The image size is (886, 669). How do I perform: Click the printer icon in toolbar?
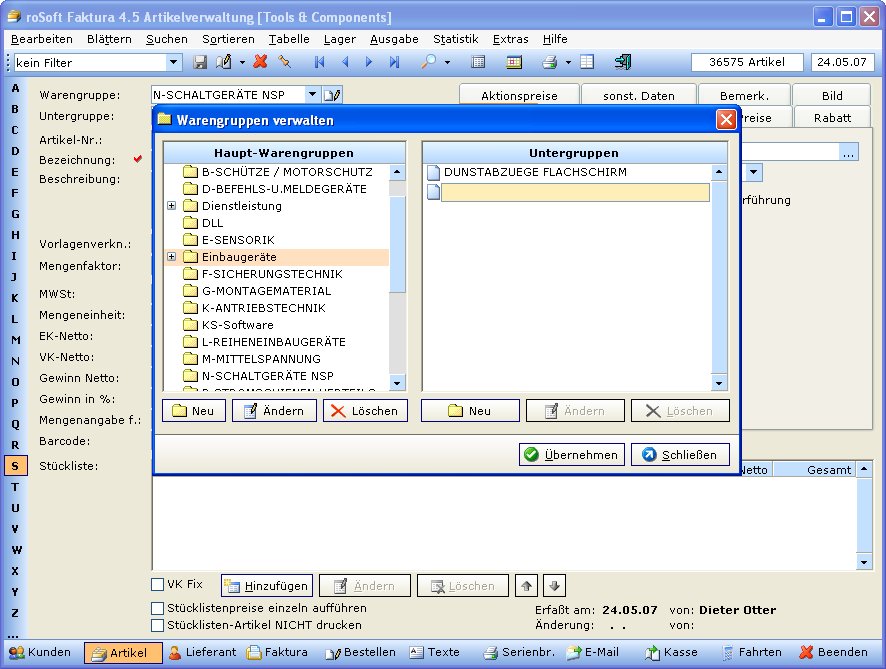[549, 62]
